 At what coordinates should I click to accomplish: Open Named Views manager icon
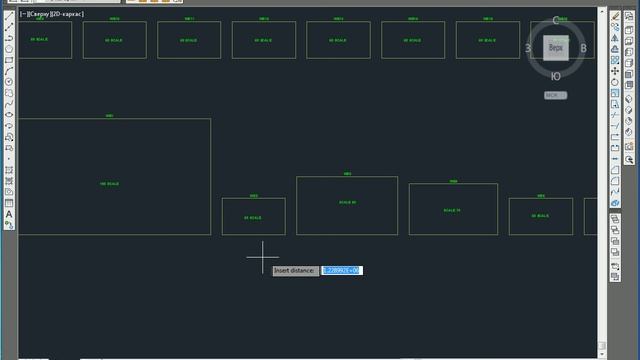click(x=629, y=16)
